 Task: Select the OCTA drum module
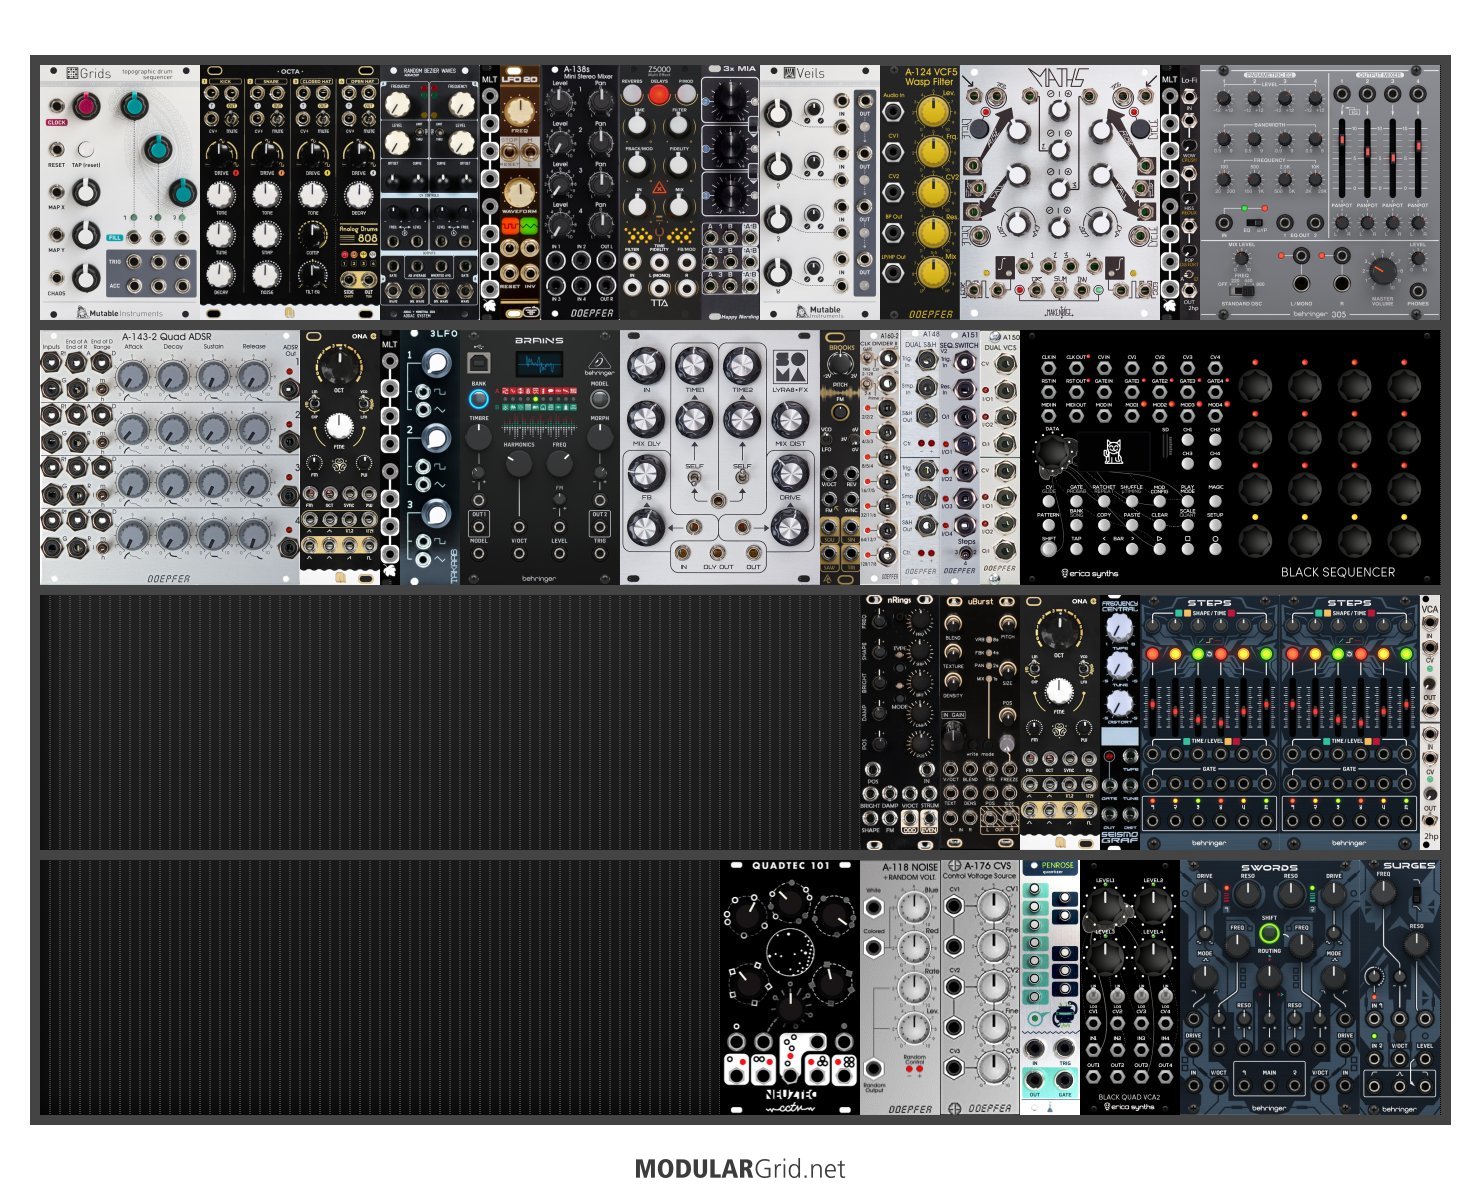point(290,192)
